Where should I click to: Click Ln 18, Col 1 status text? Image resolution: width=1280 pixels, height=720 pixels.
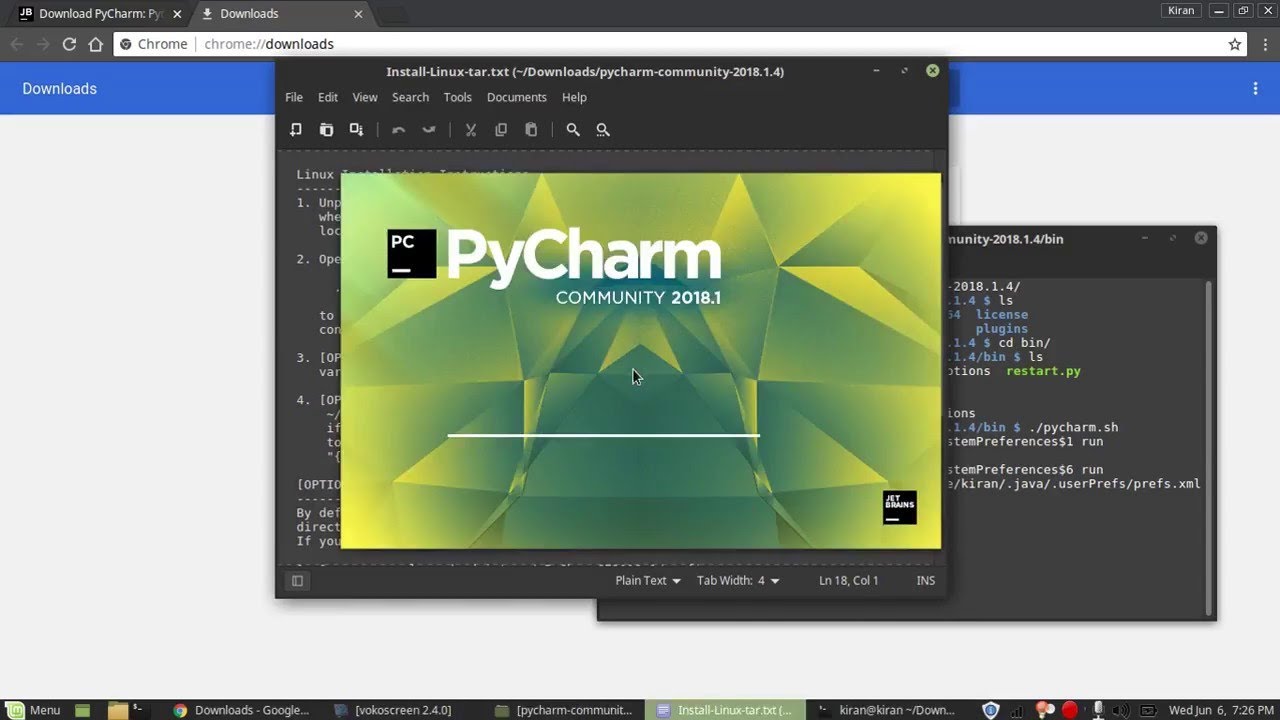pos(849,581)
